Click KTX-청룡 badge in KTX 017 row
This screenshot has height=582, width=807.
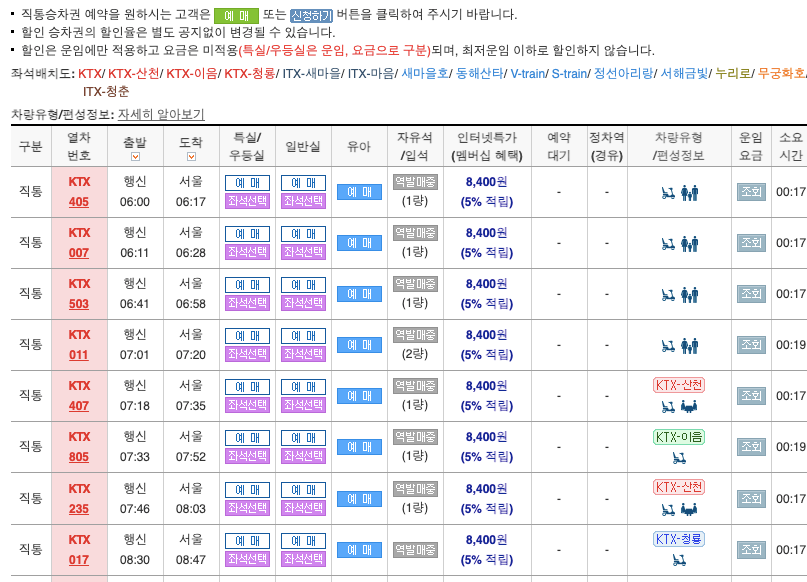click(x=679, y=539)
